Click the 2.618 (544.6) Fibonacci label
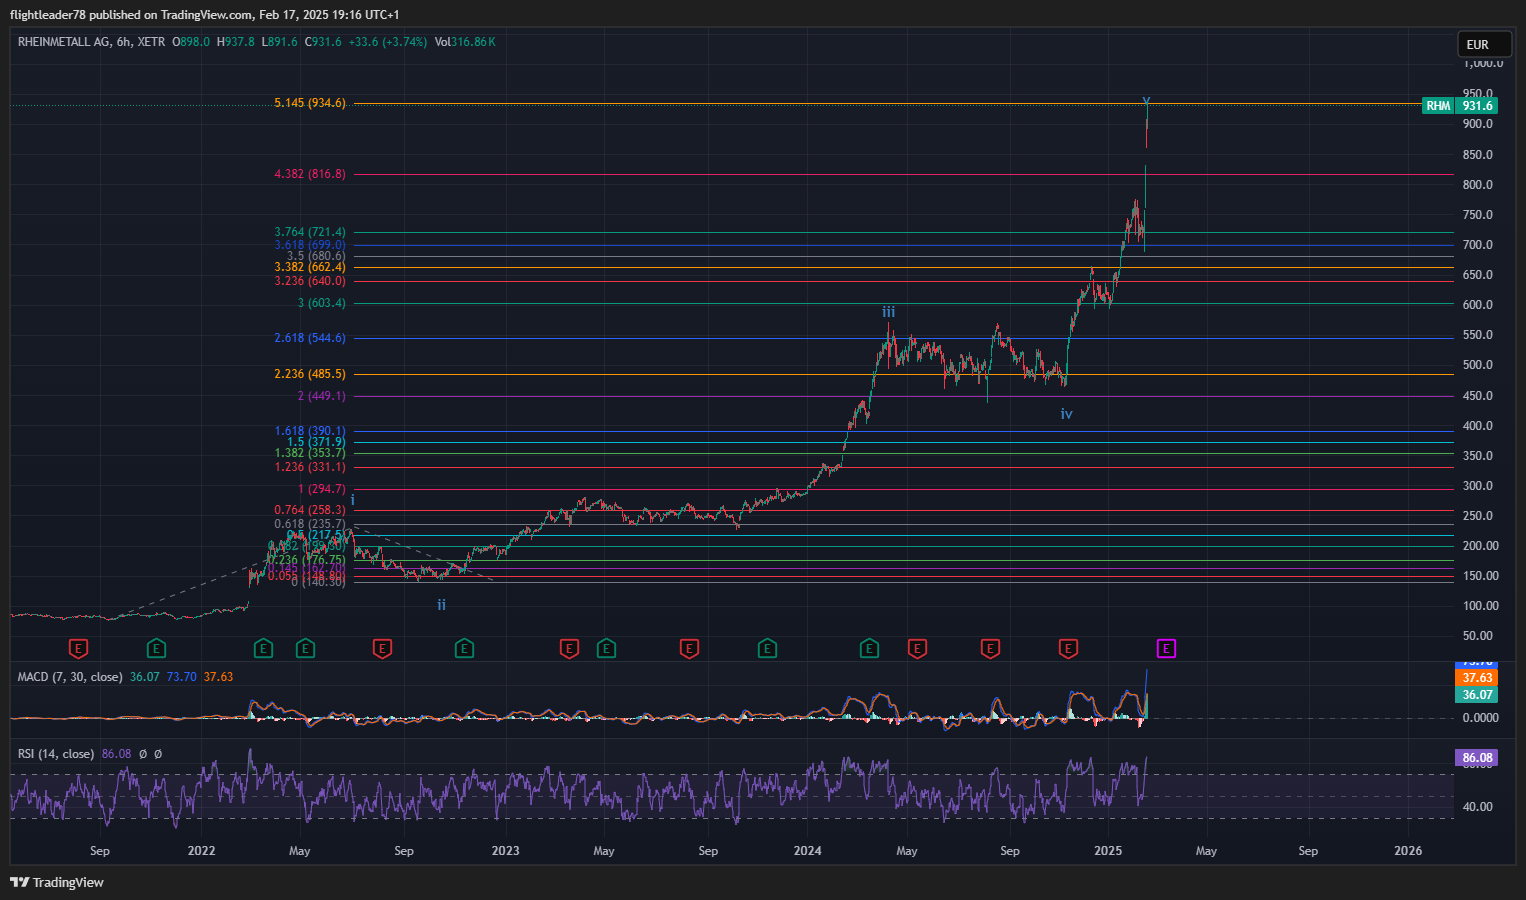1526x900 pixels. 310,338
